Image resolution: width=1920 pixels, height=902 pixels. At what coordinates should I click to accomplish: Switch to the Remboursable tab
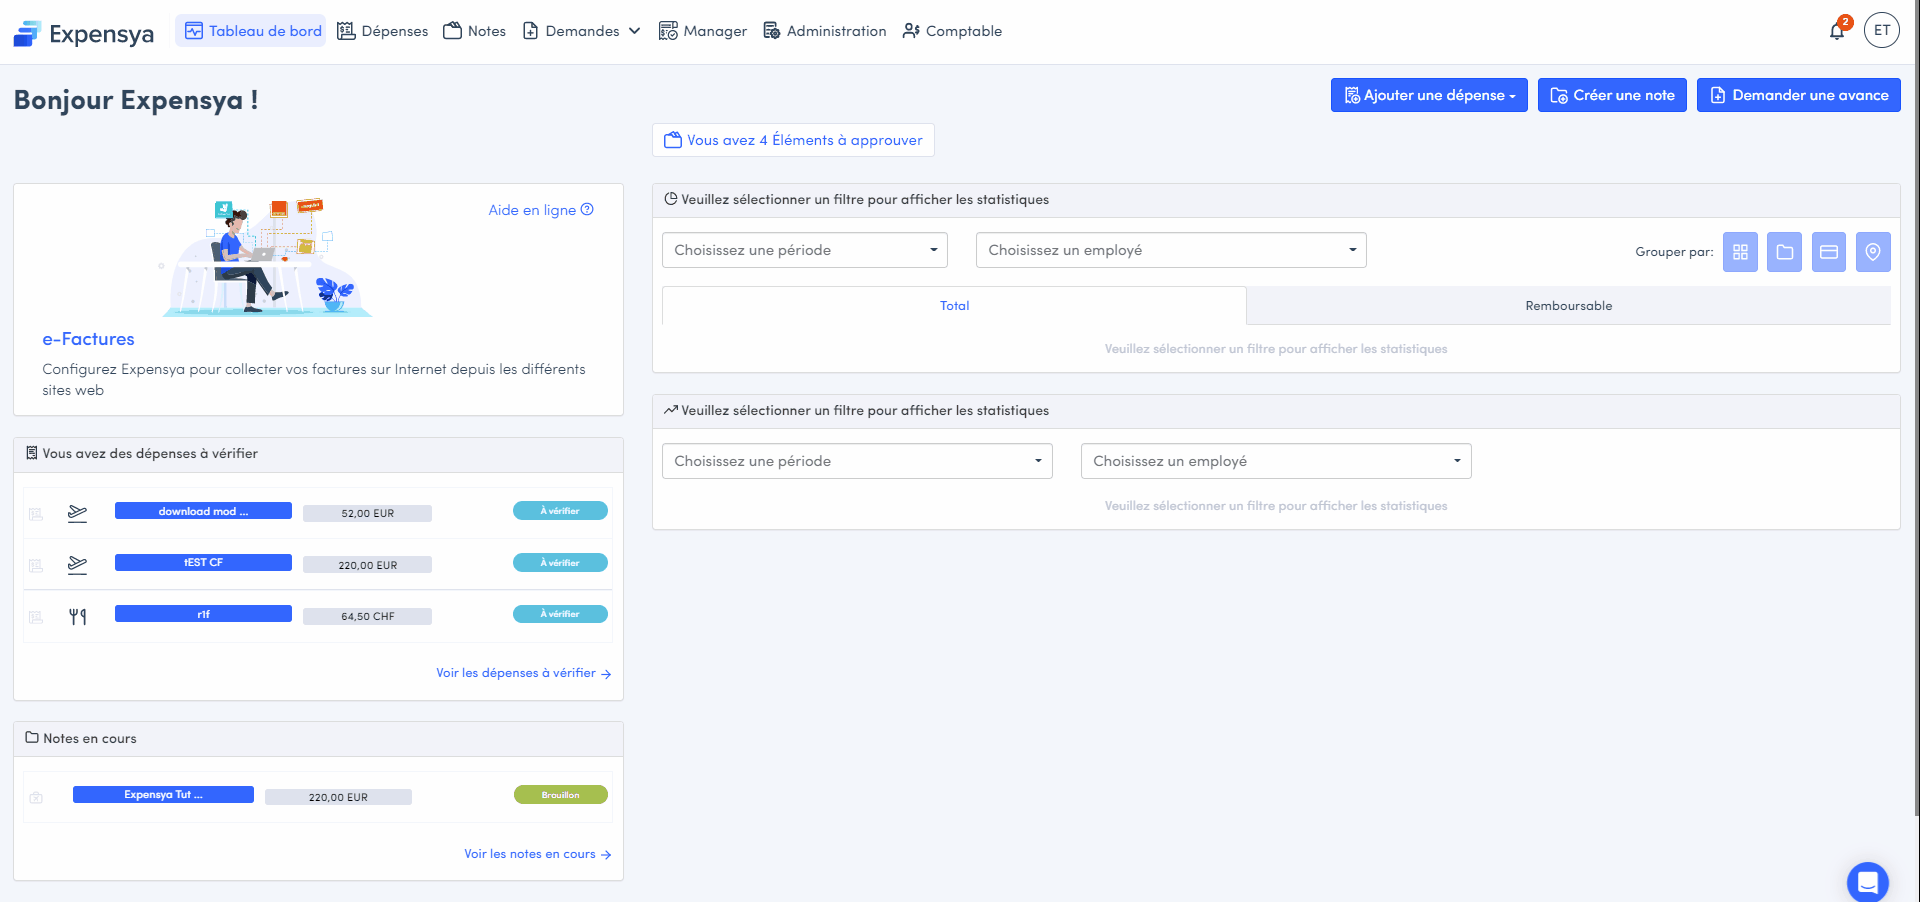coord(1569,306)
